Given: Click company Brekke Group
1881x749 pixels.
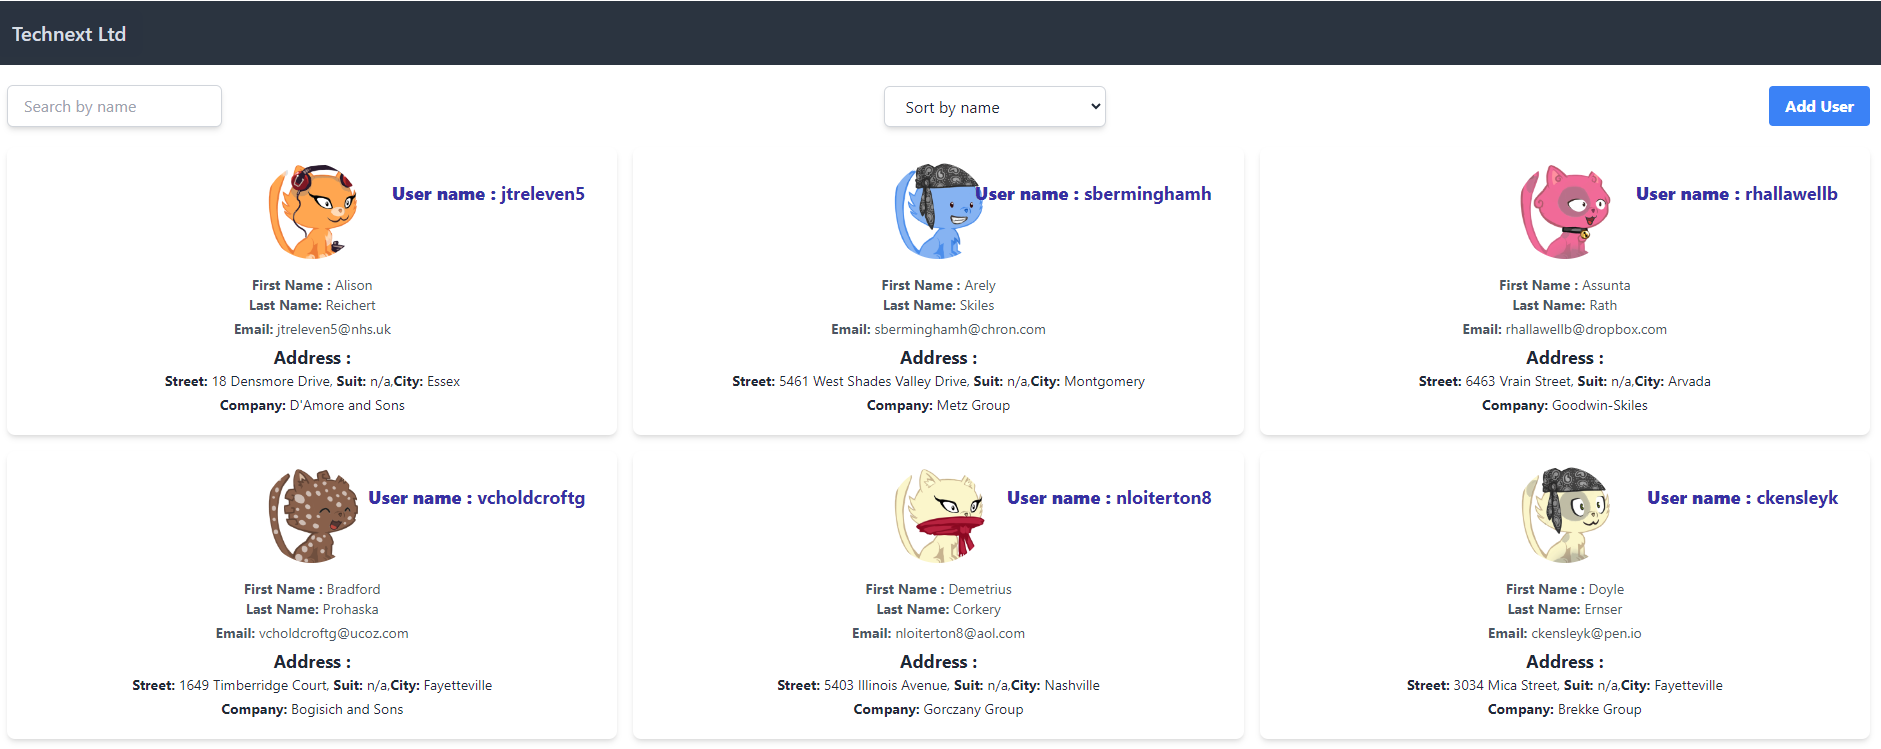Looking at the screenshot, I should point(1600,709).
